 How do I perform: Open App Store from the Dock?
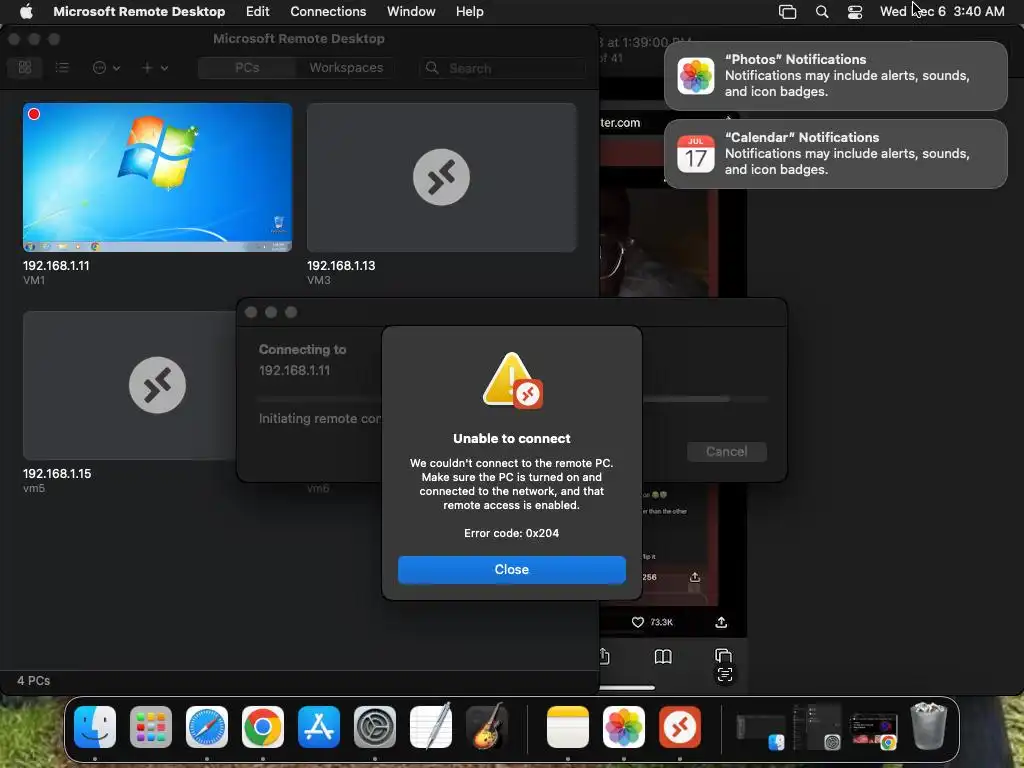point(319,727)
